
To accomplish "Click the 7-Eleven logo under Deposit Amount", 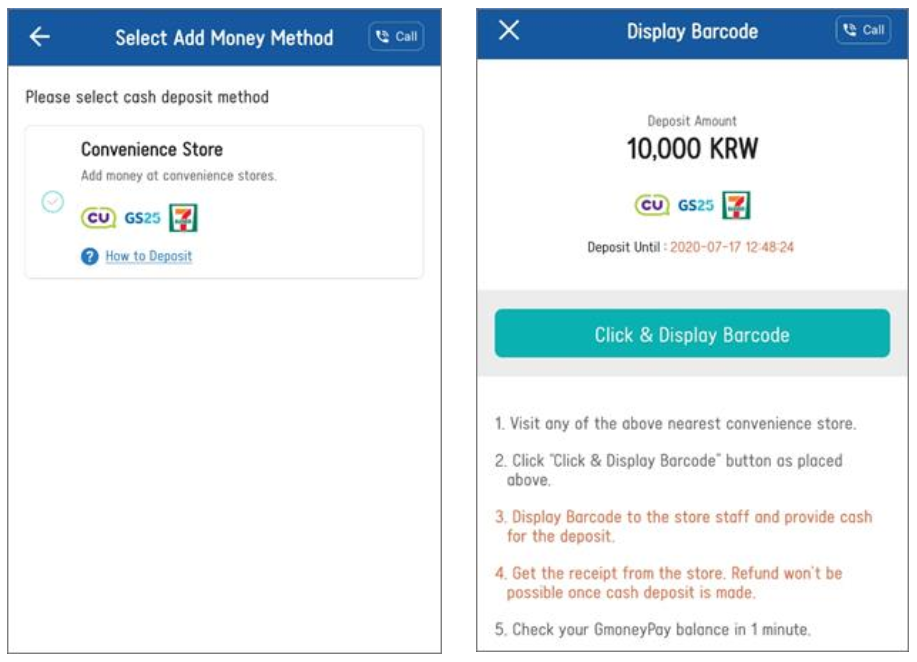I will (x=736, y=204).
